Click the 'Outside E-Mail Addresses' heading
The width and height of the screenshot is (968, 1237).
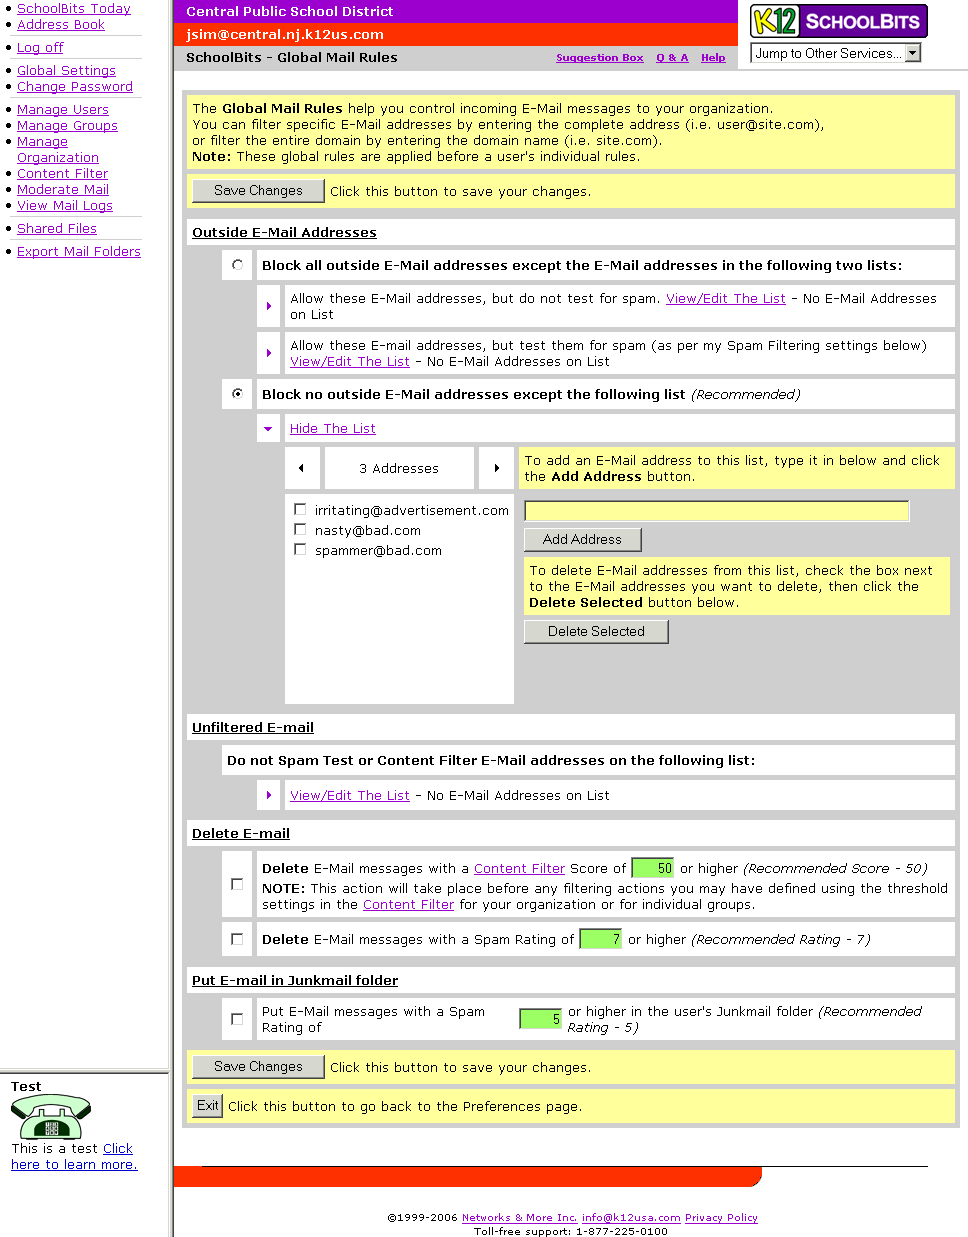284,232
